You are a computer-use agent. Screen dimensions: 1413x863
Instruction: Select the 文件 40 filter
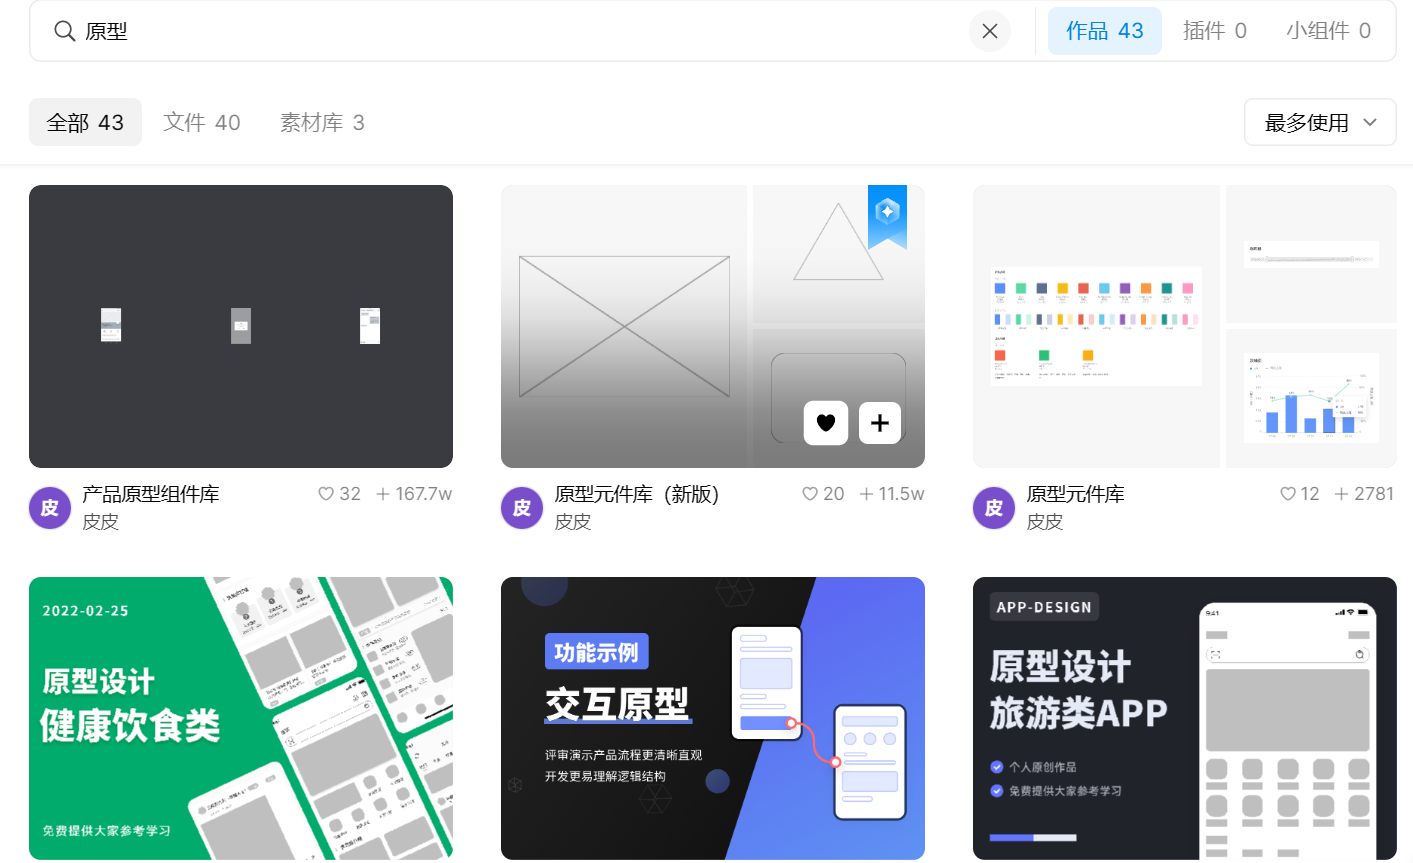202,122
